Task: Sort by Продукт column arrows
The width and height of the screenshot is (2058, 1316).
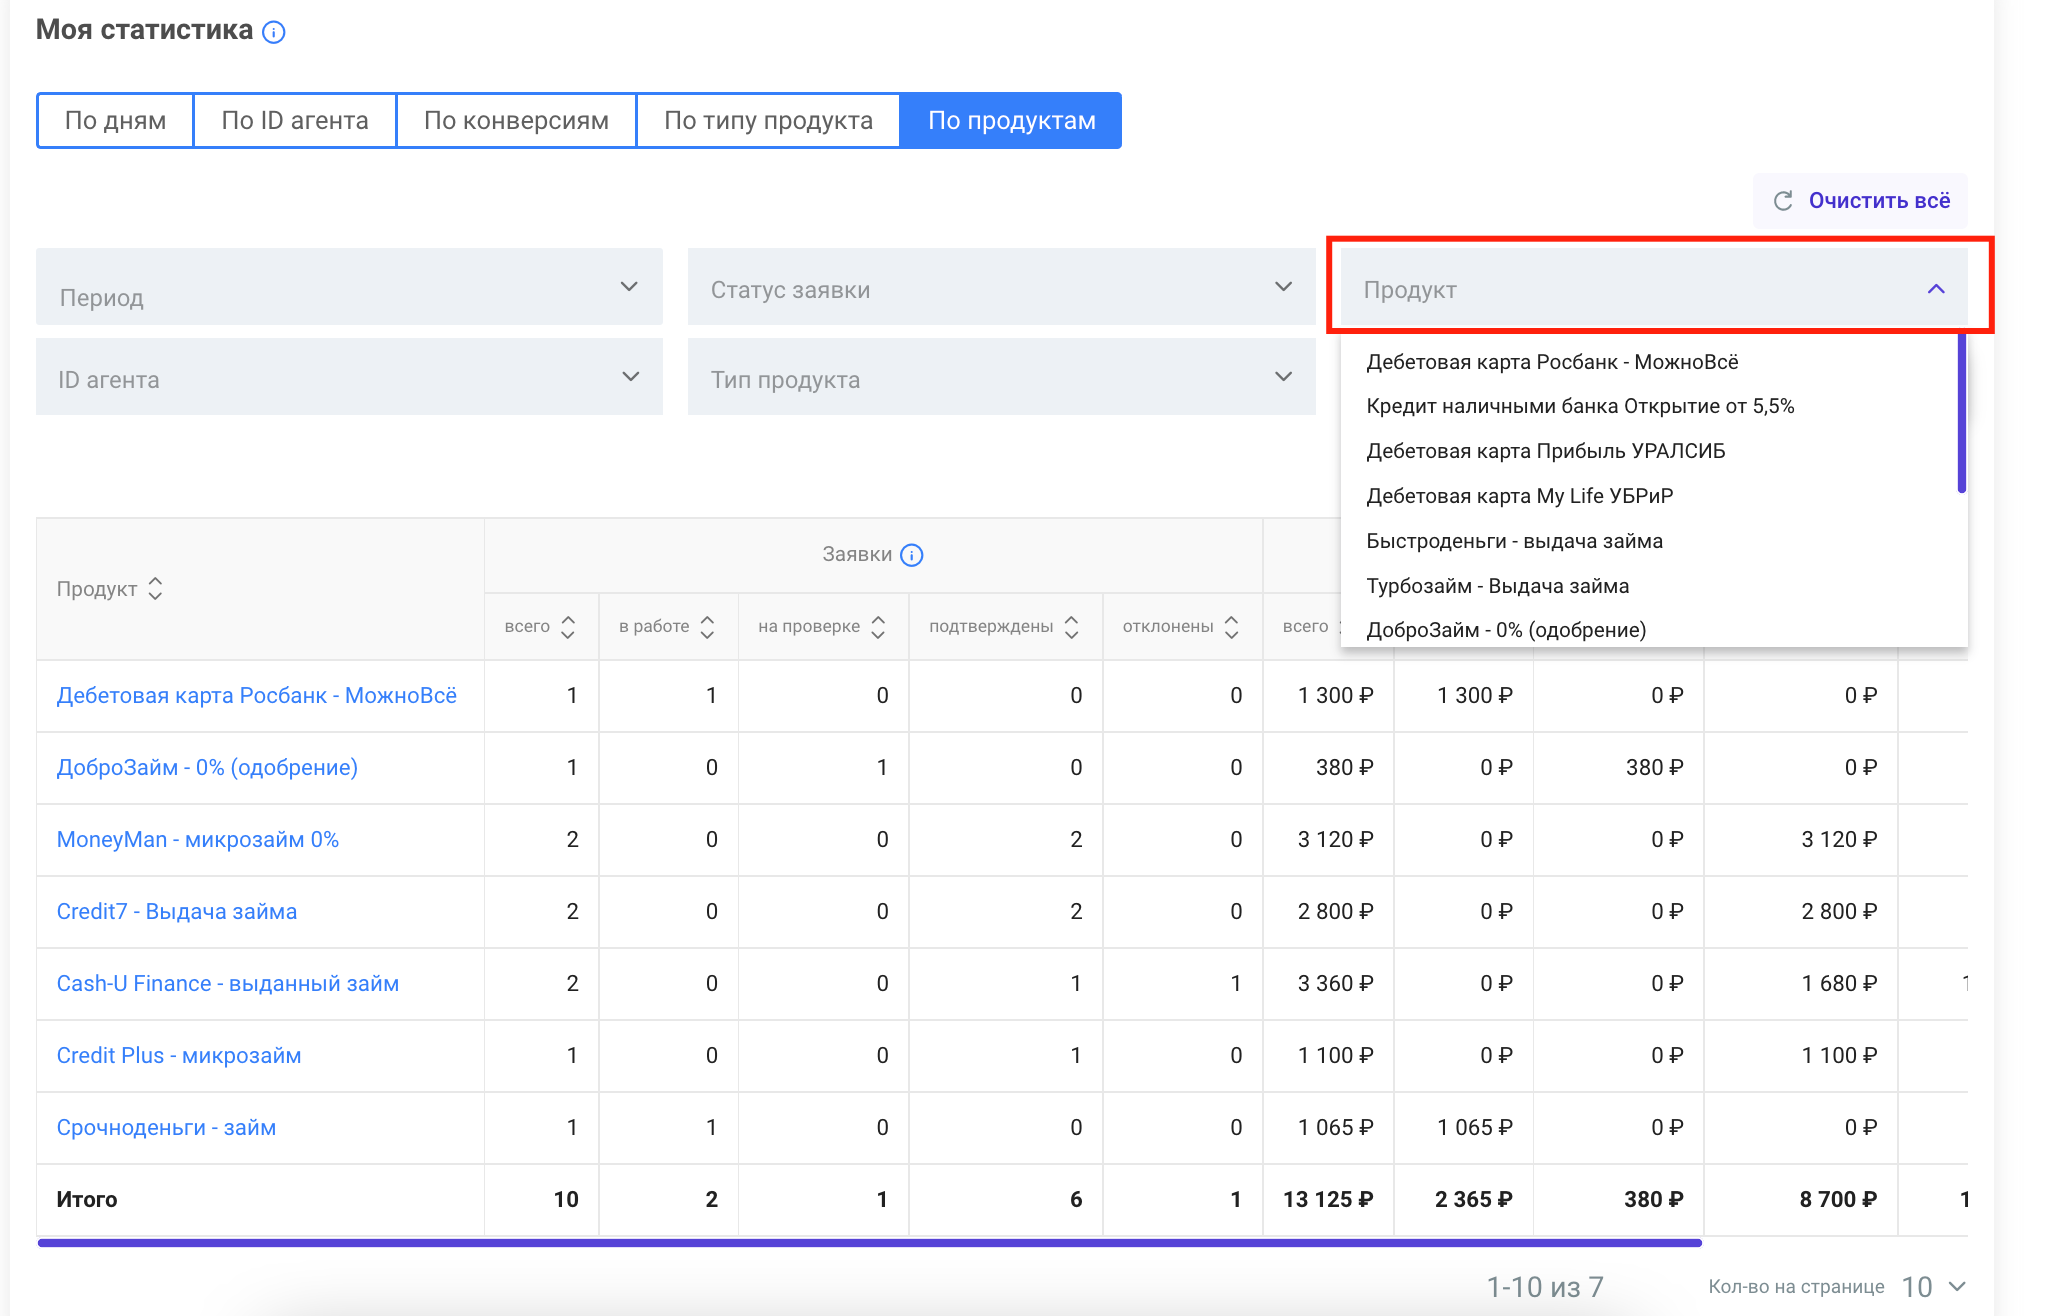Action: [155, 589]
